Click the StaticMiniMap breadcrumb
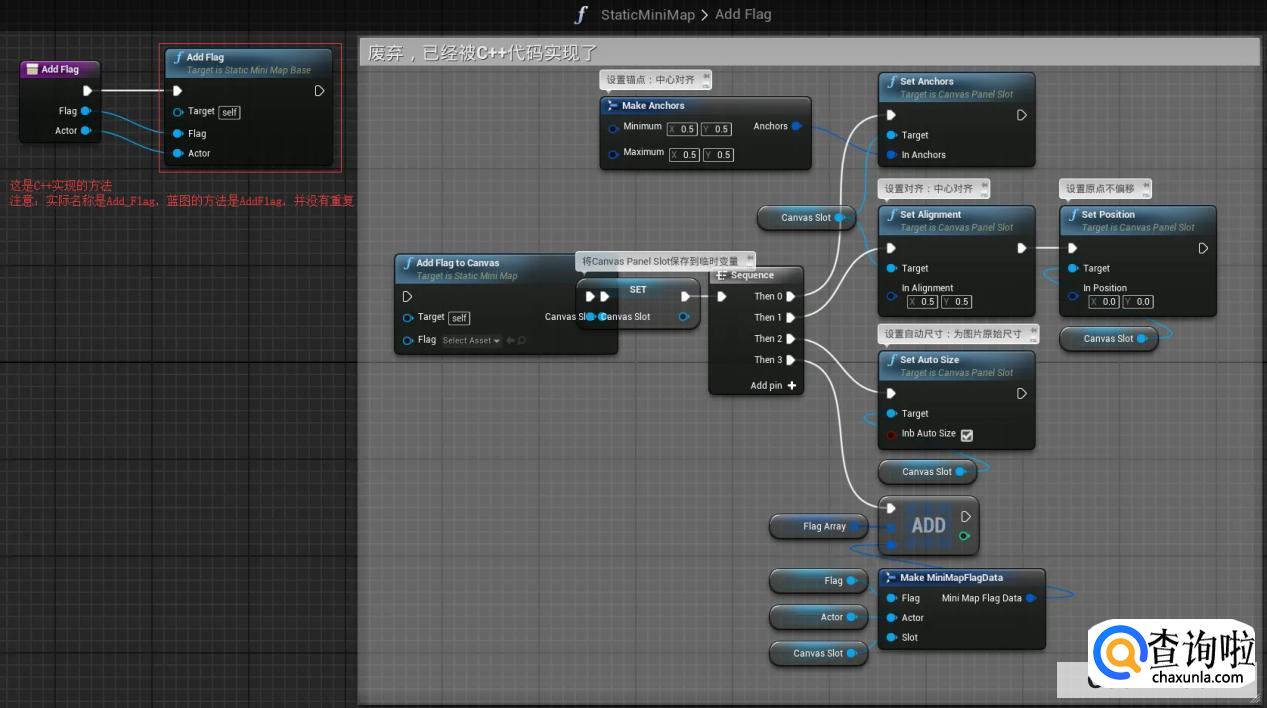The image size is (1267, 708). (x=647, y=15)
